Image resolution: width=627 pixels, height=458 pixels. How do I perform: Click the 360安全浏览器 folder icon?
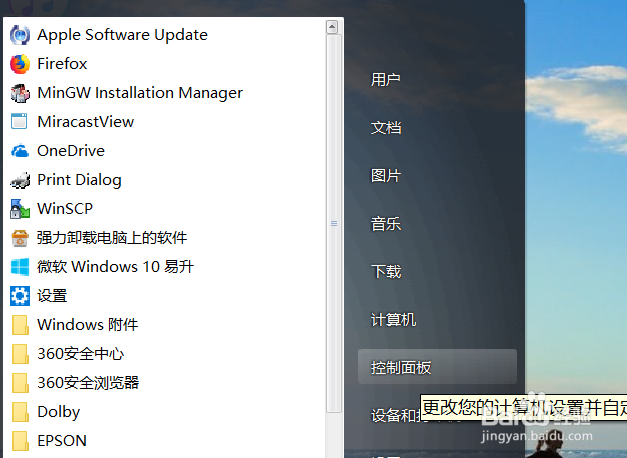[20, 383]
